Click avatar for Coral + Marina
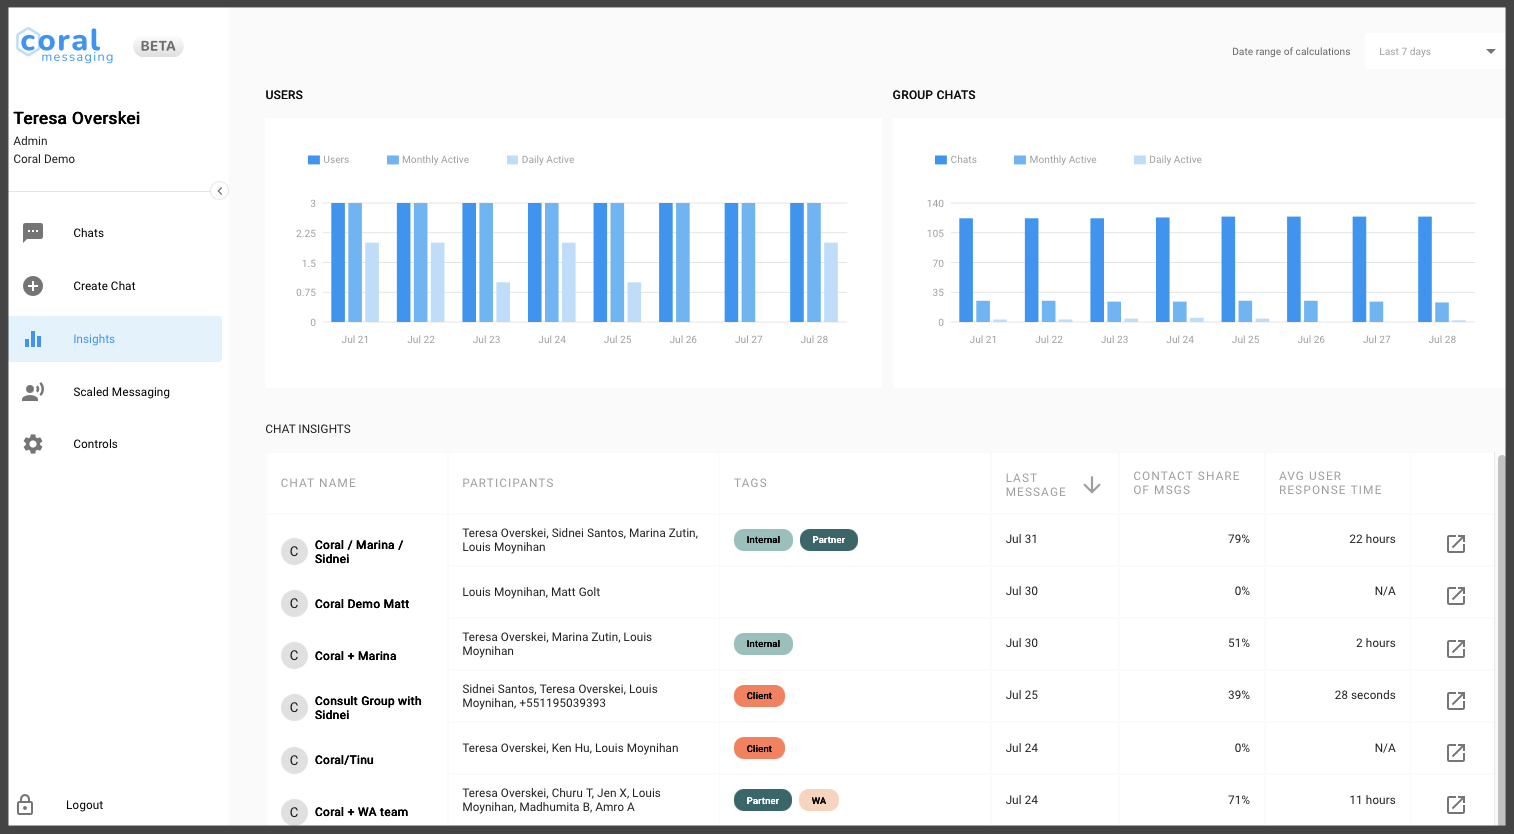1514x834 pixels. pos(294,655)
